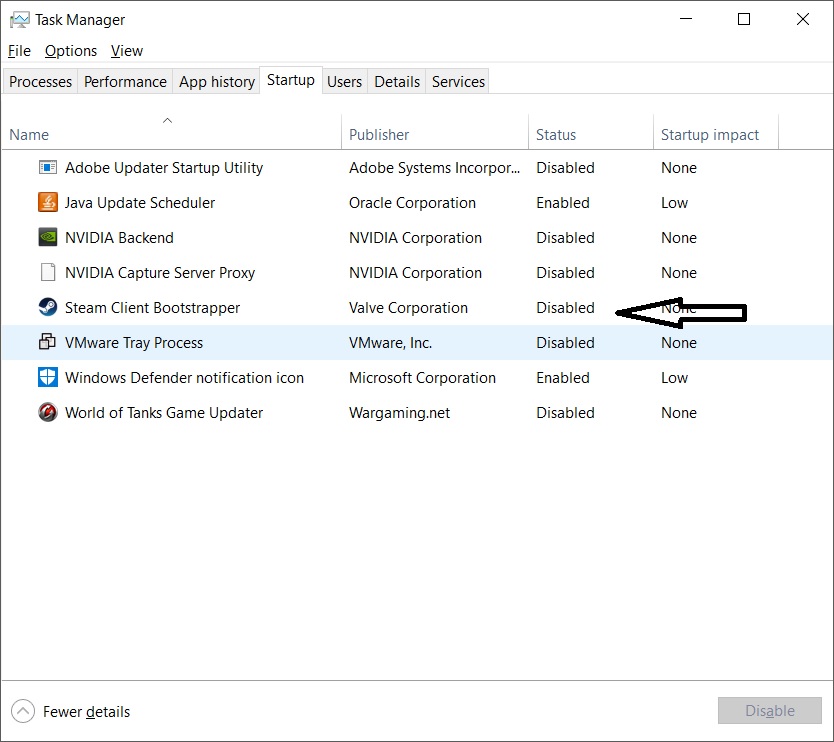Open the Options menu
This screenshot has height=742, width=834.
tap(71, 51)
